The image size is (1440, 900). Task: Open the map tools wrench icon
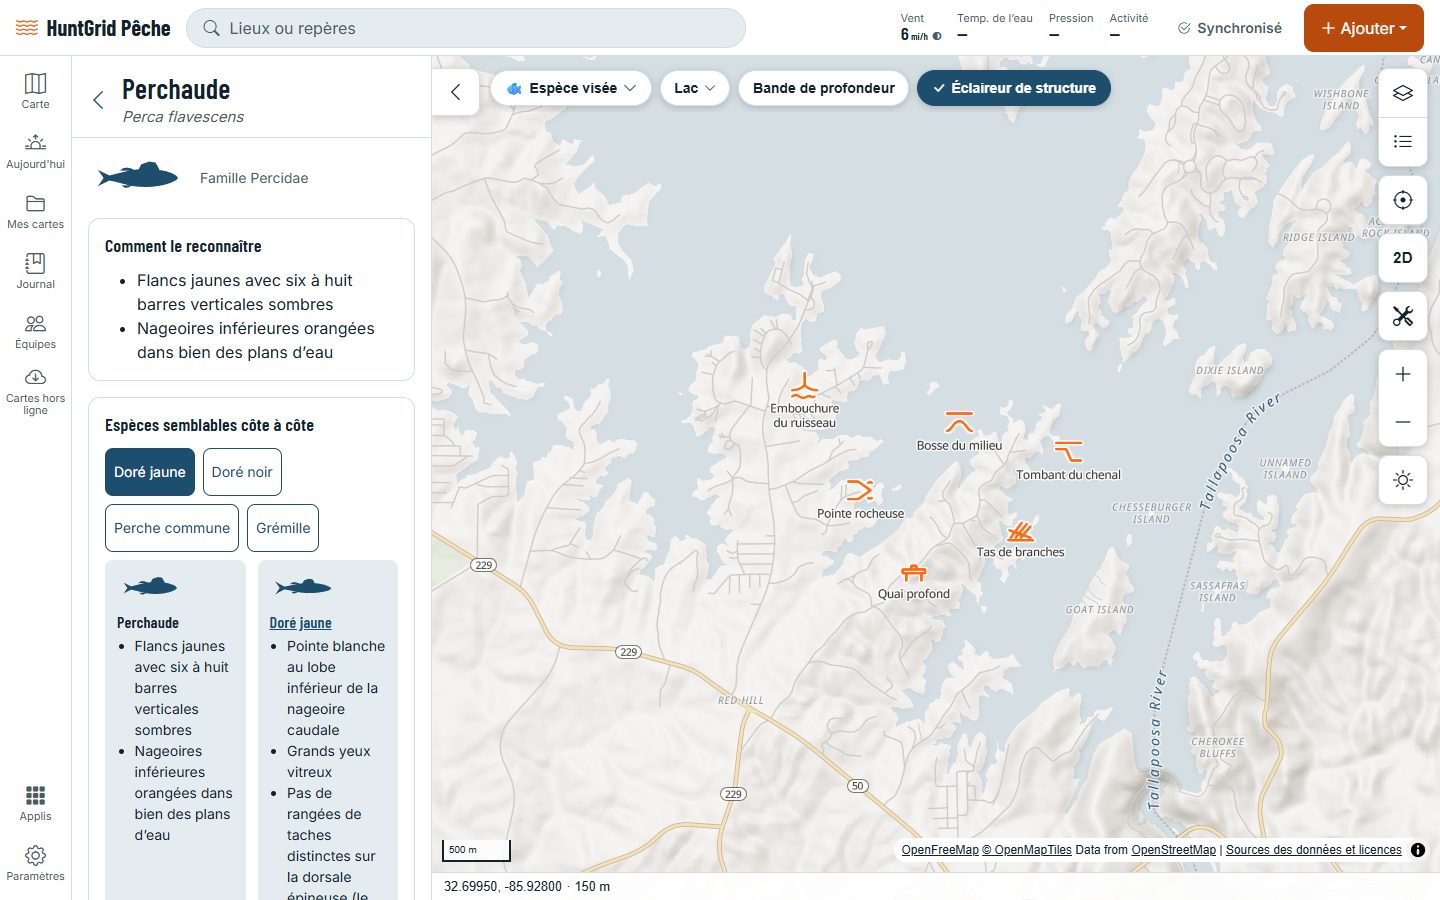point(1403,316)
